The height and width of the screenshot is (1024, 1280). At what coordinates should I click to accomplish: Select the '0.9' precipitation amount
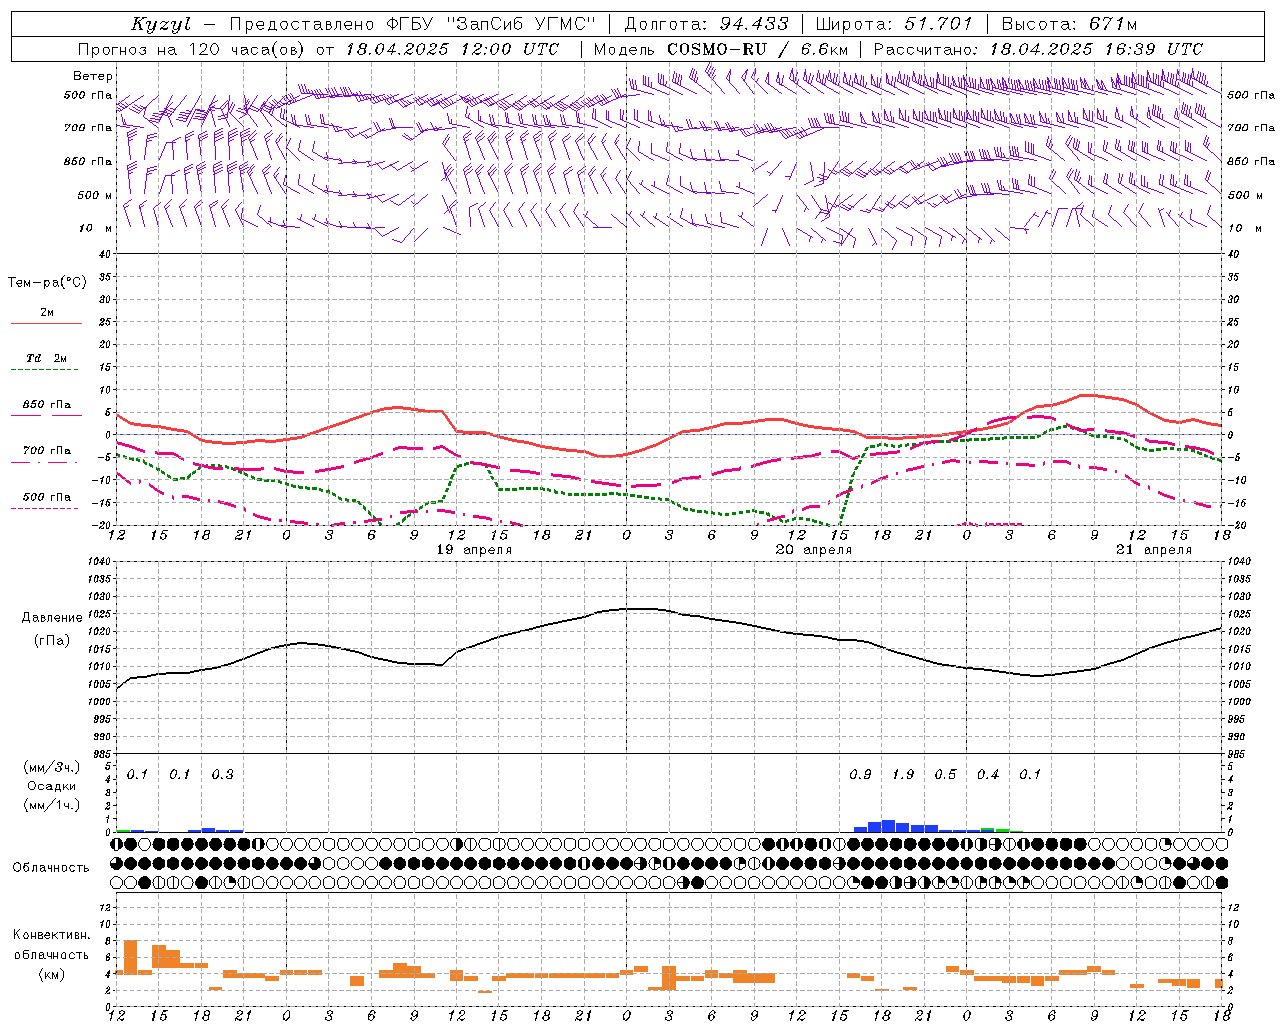click(860, 775)
